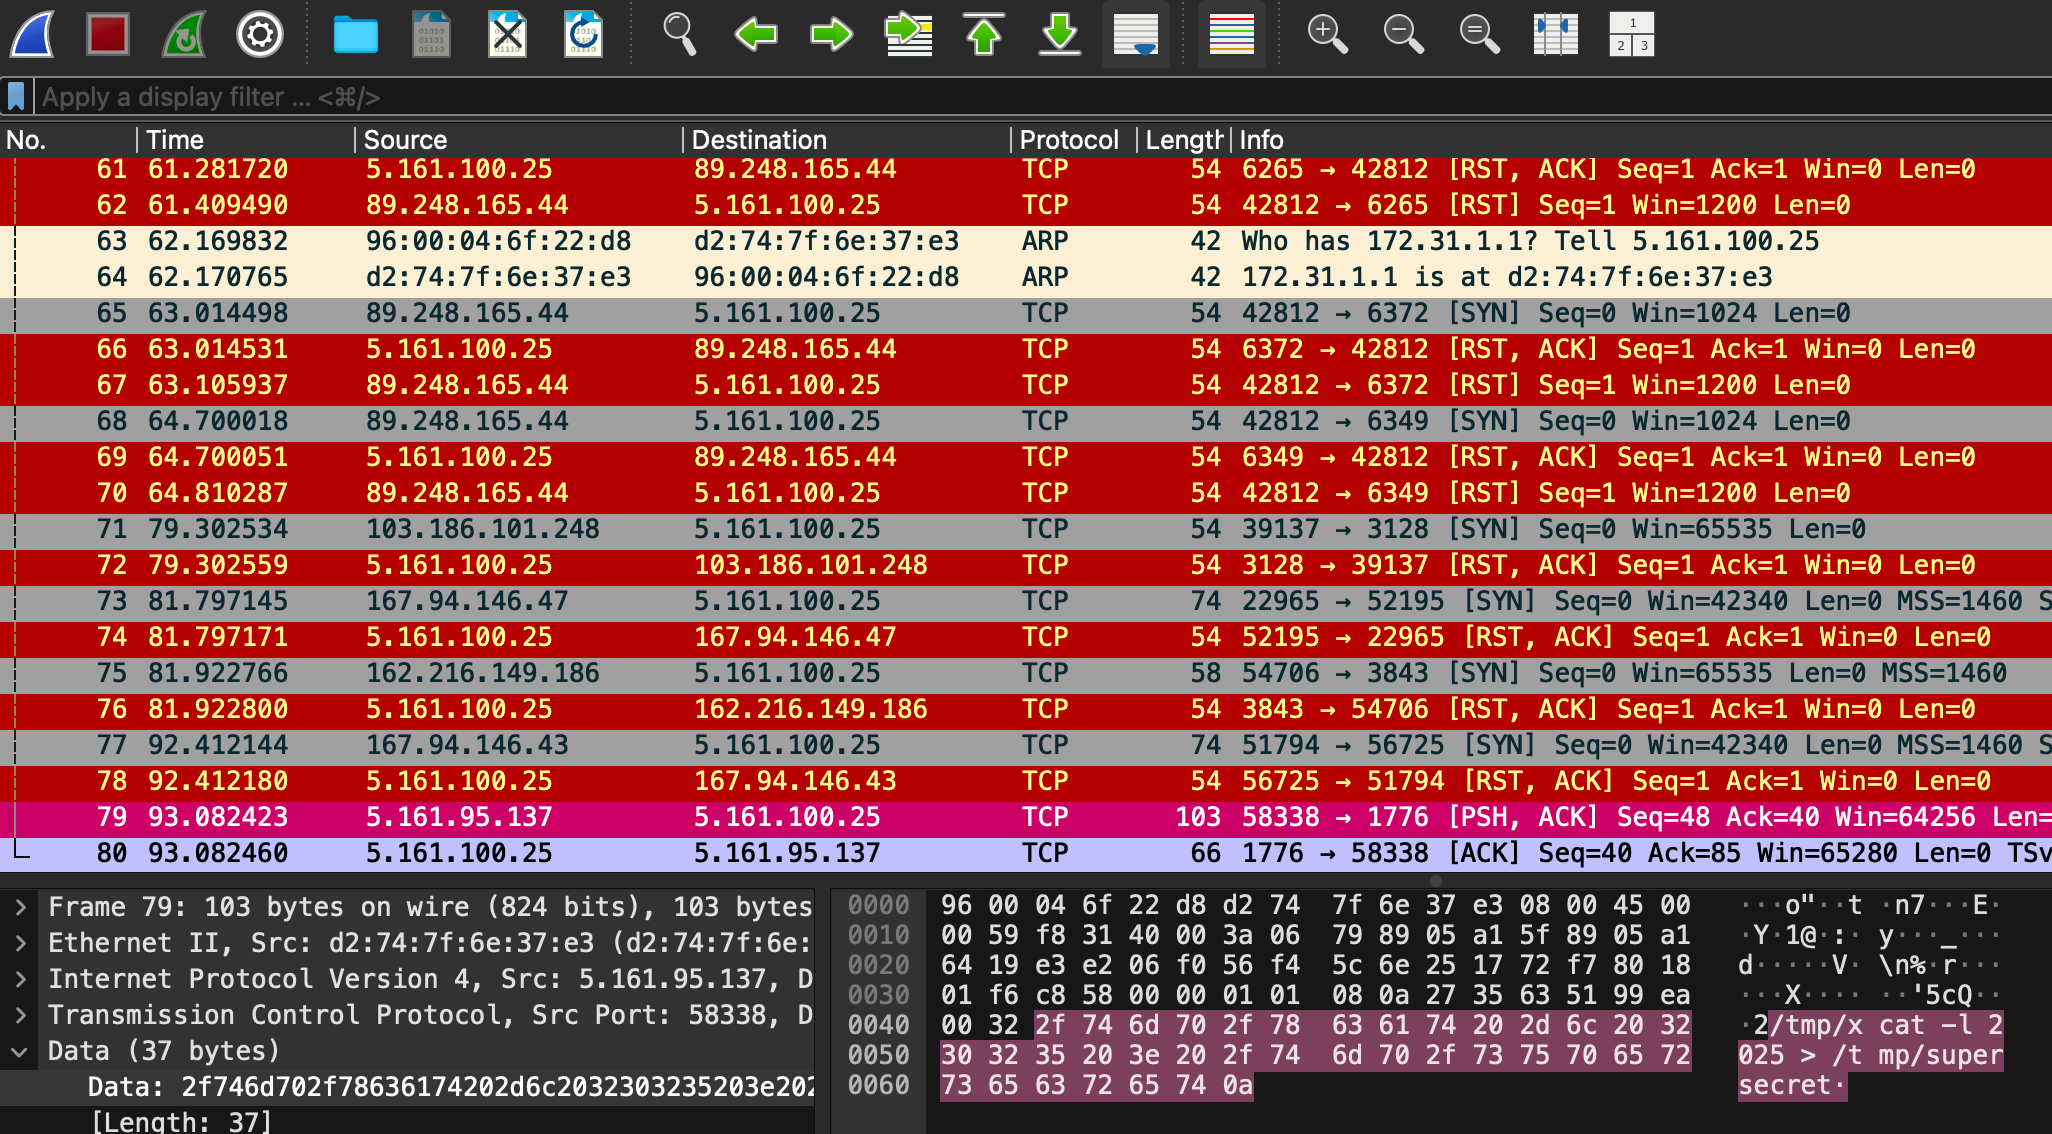The image size is (2052, 1134).
Task: Open capture options gear
Action: [260, 35]
